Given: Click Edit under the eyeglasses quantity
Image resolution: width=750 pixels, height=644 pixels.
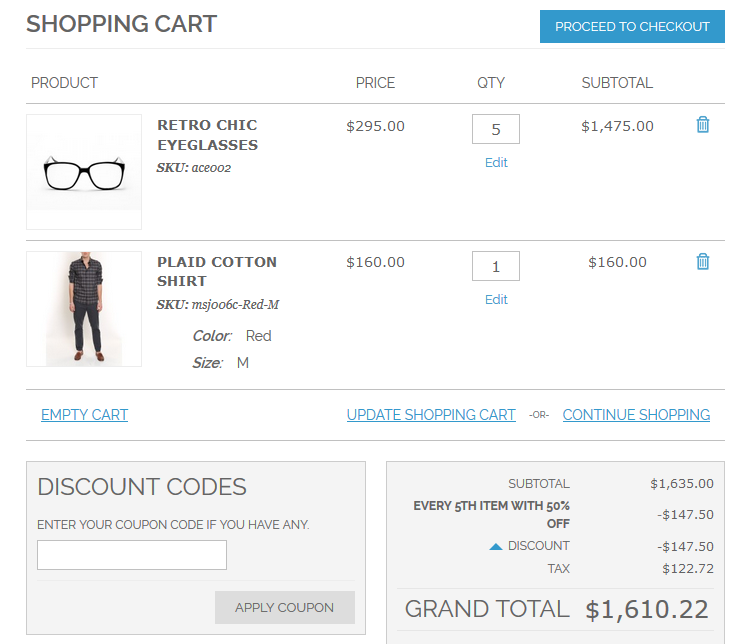Looking at the screenshot, I should click(x=496, y=163).
